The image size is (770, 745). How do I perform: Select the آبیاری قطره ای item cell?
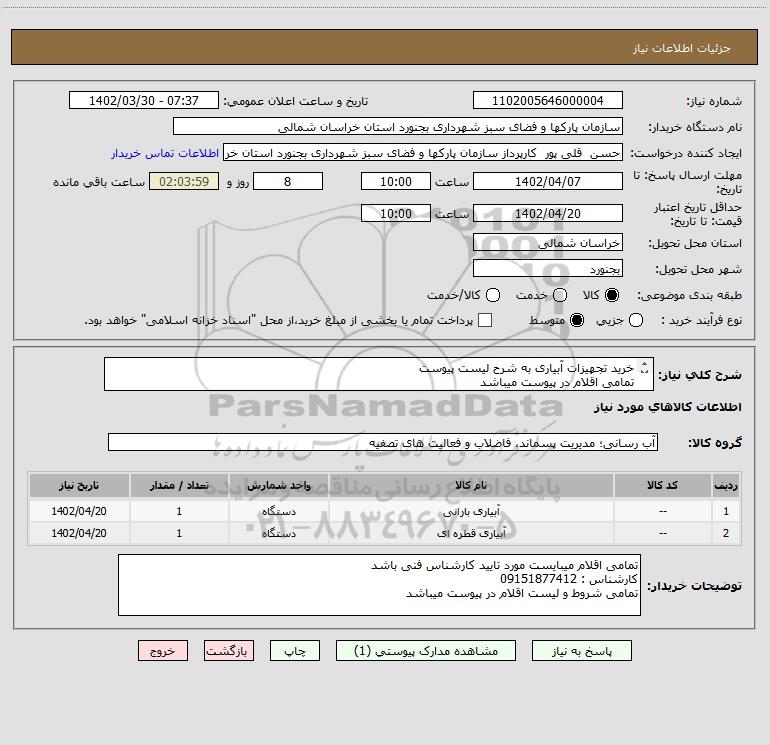pyautogui.click(x=471, y=533)
